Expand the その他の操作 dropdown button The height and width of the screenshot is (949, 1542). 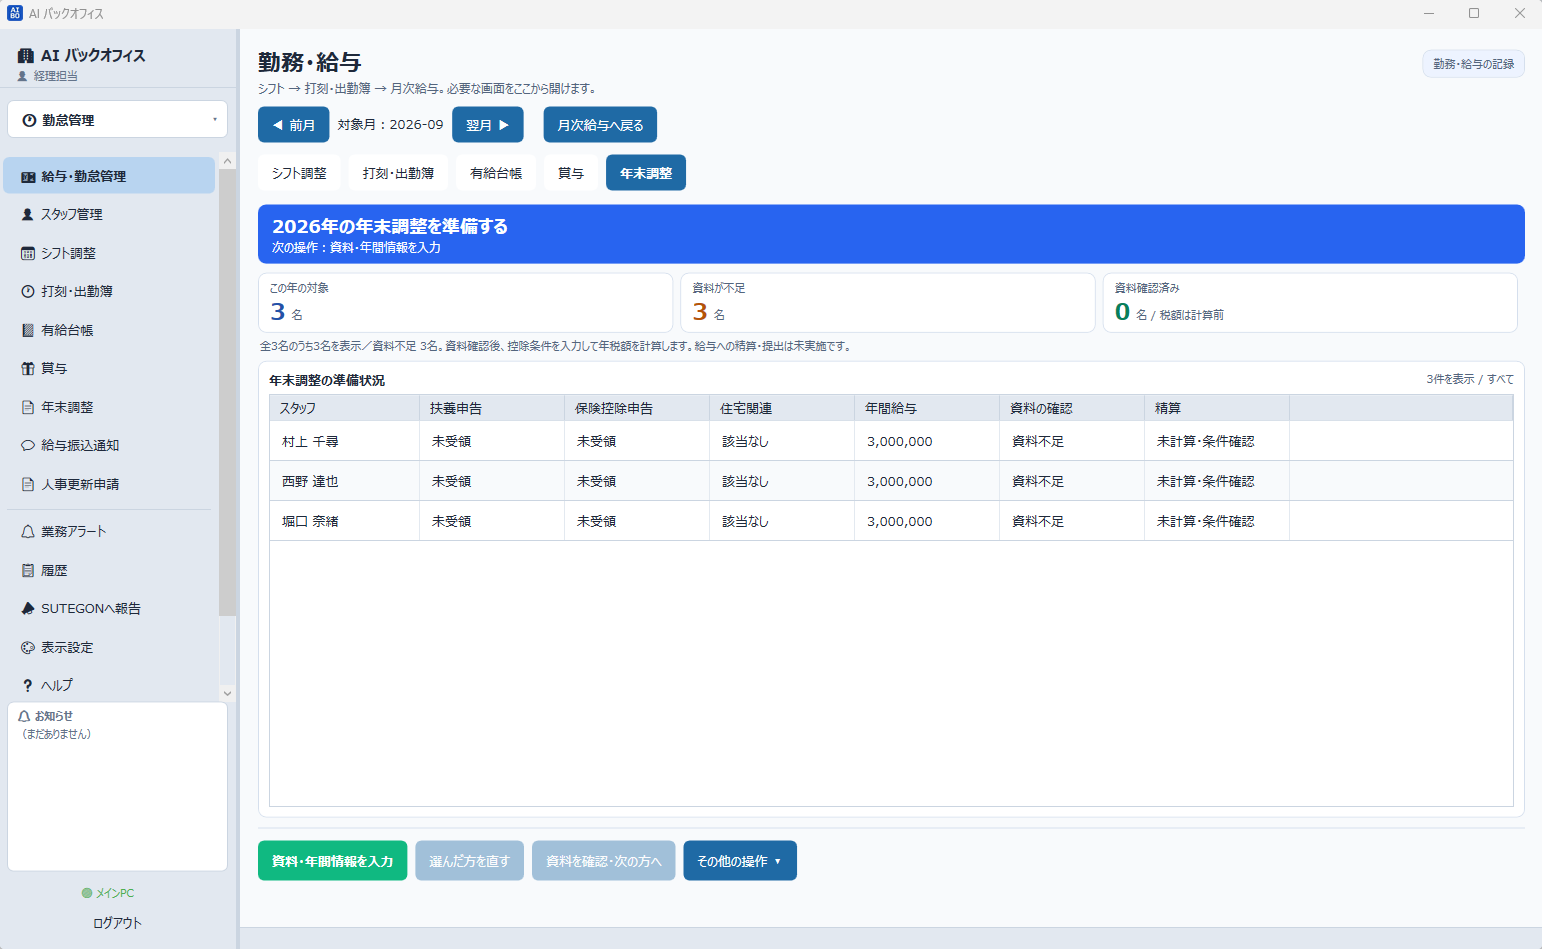pos(740,861)
